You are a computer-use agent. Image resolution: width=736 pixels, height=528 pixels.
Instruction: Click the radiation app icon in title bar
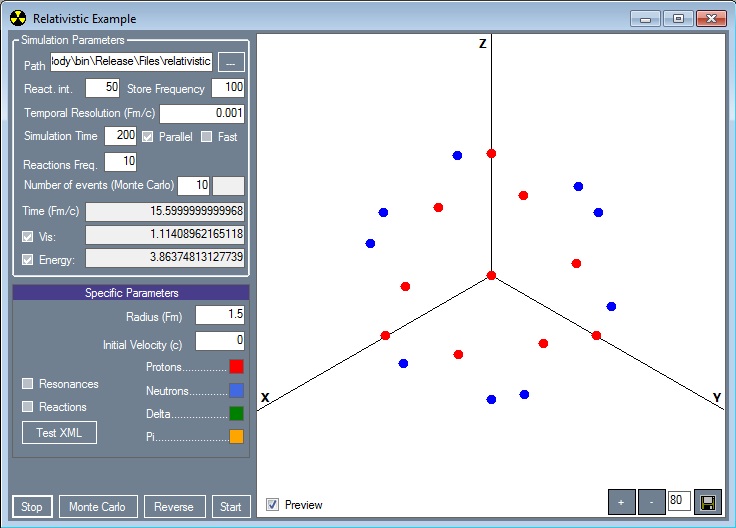pyautogui.click(x=18, y=18)
